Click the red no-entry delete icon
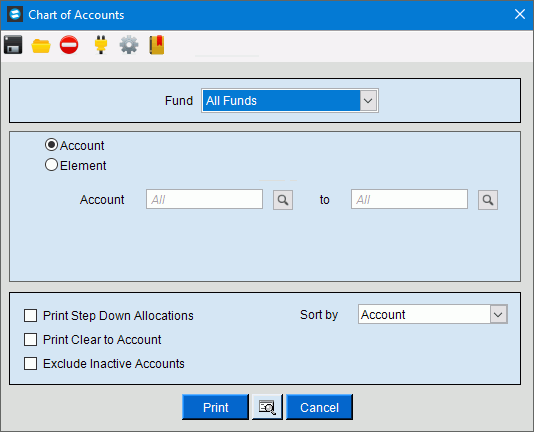The width and height of the screenshot is (534, 432). 69,45
